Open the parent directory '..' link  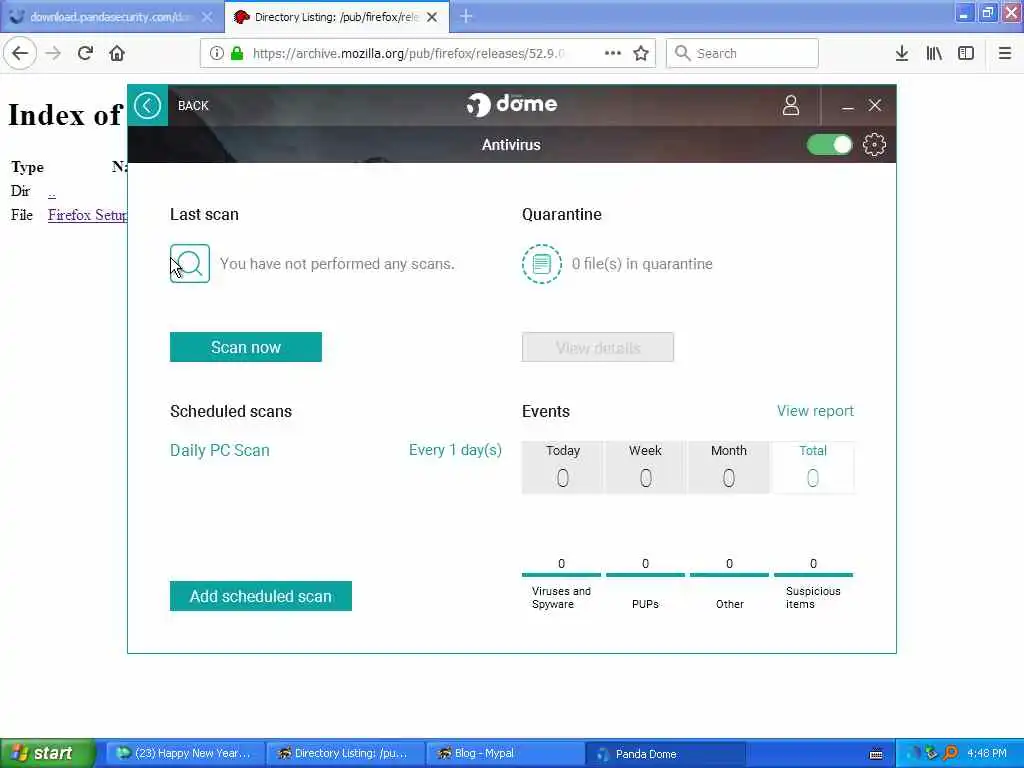52,191
